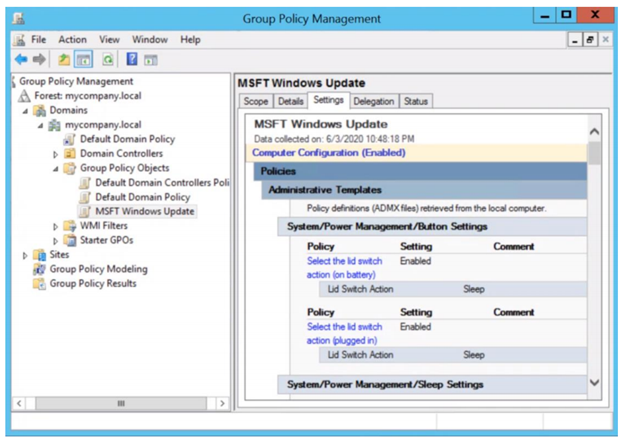Collapse the Administrative Templates section header
This screenshot has width=624, height=441.
[x=424, y=190]
